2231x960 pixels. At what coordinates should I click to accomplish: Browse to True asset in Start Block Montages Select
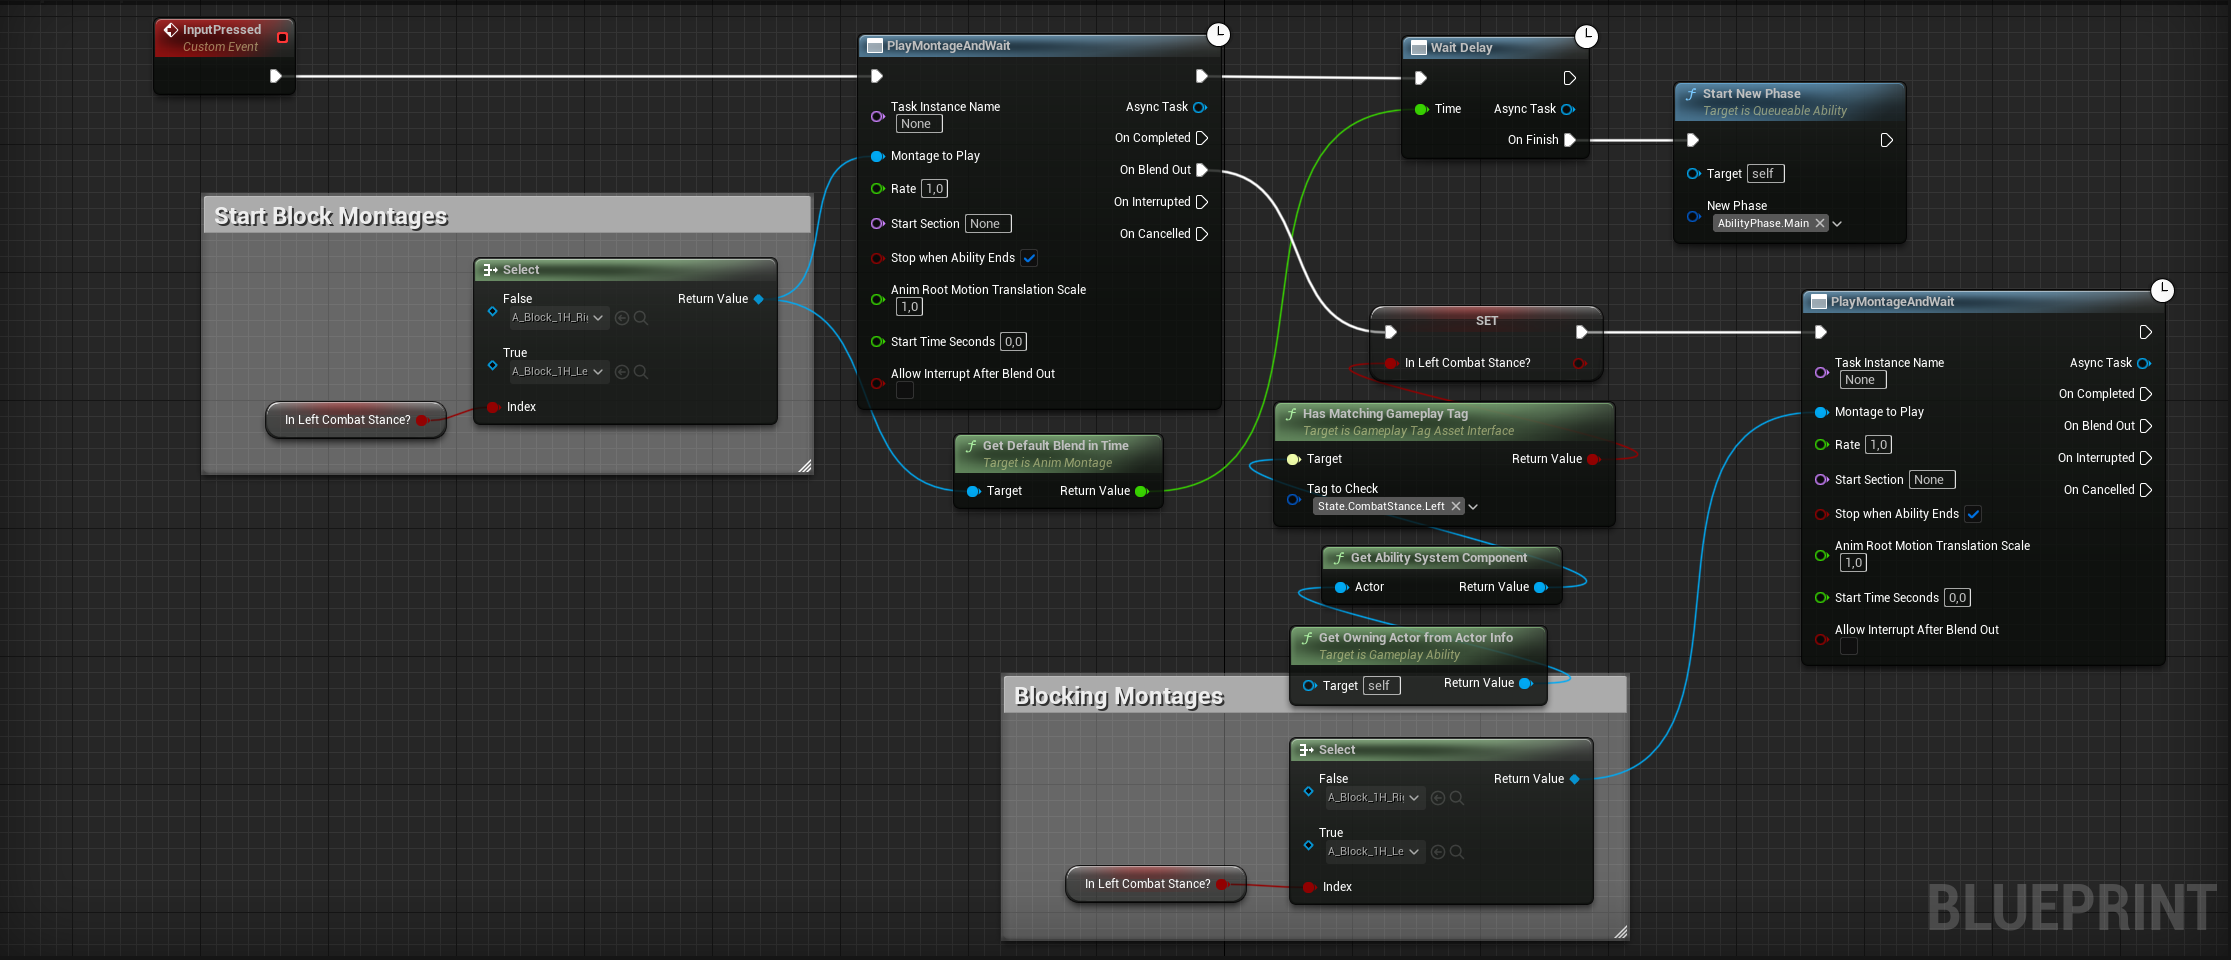point(641,372)
